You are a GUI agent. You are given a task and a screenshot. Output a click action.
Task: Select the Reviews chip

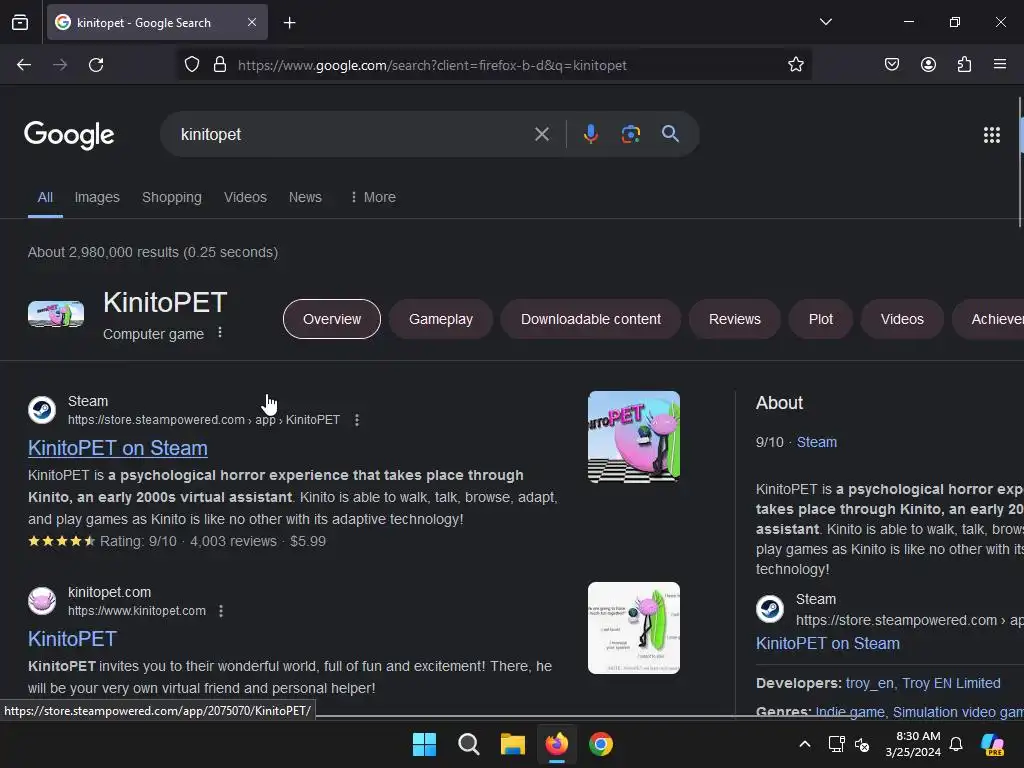click(735, 319)
